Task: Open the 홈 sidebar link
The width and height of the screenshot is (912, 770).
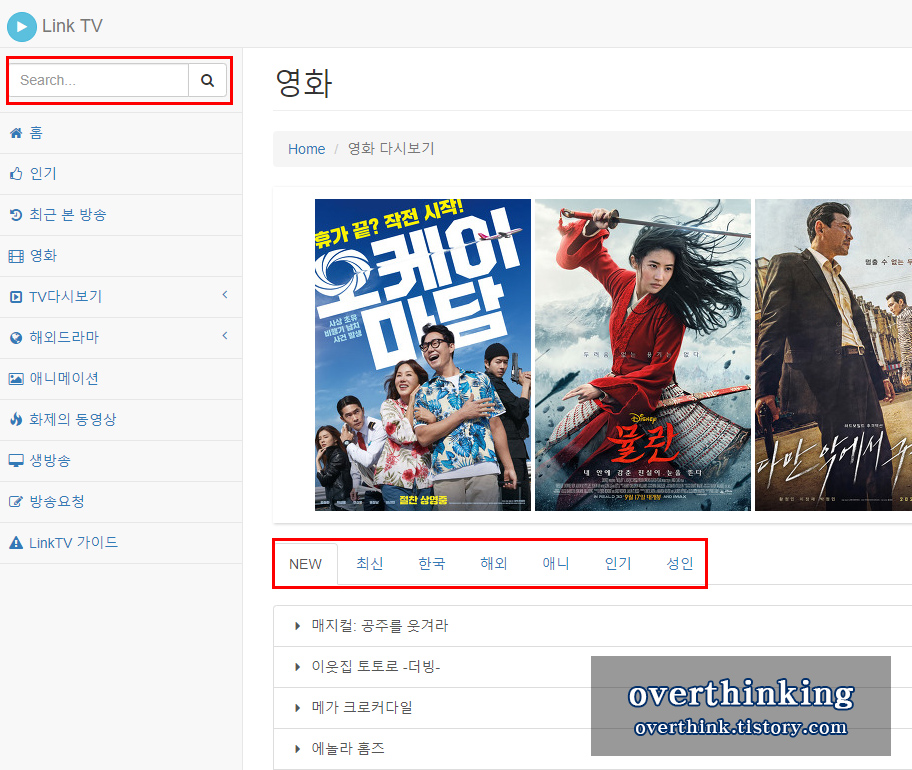Action: pos(35,133)
